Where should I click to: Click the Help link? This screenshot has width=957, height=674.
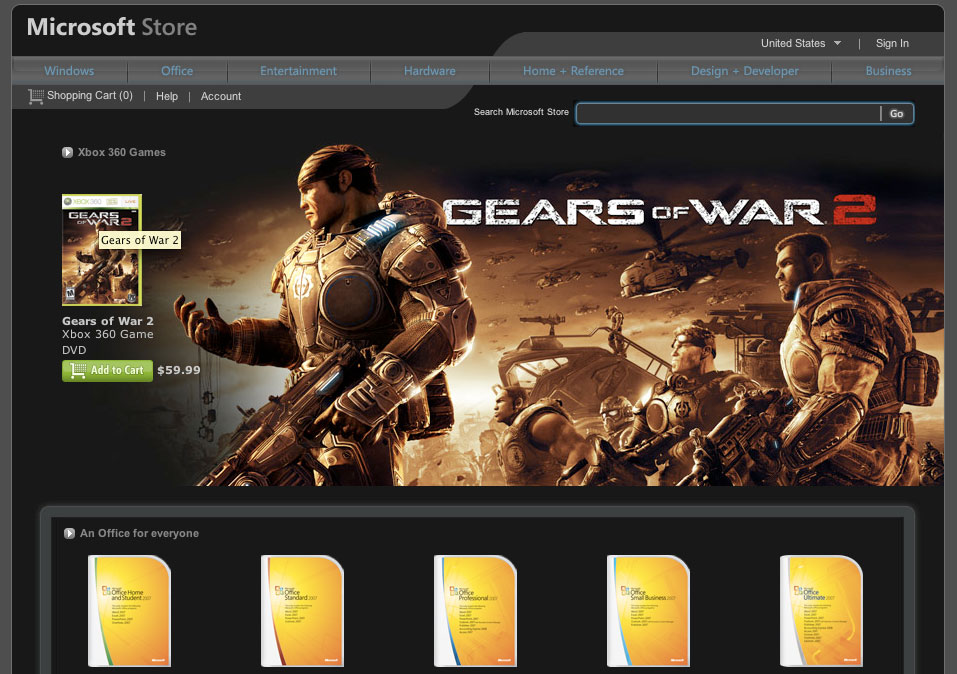(167, 96)
